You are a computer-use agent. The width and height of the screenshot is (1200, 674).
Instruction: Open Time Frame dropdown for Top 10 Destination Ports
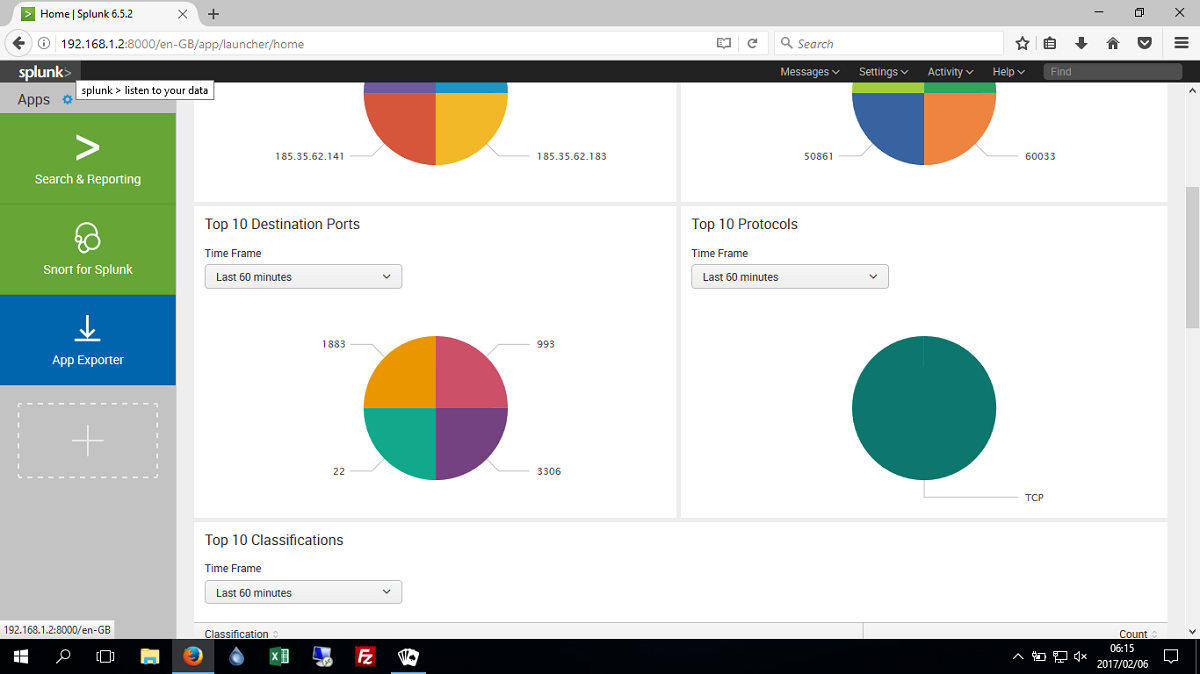pos(303,276)
